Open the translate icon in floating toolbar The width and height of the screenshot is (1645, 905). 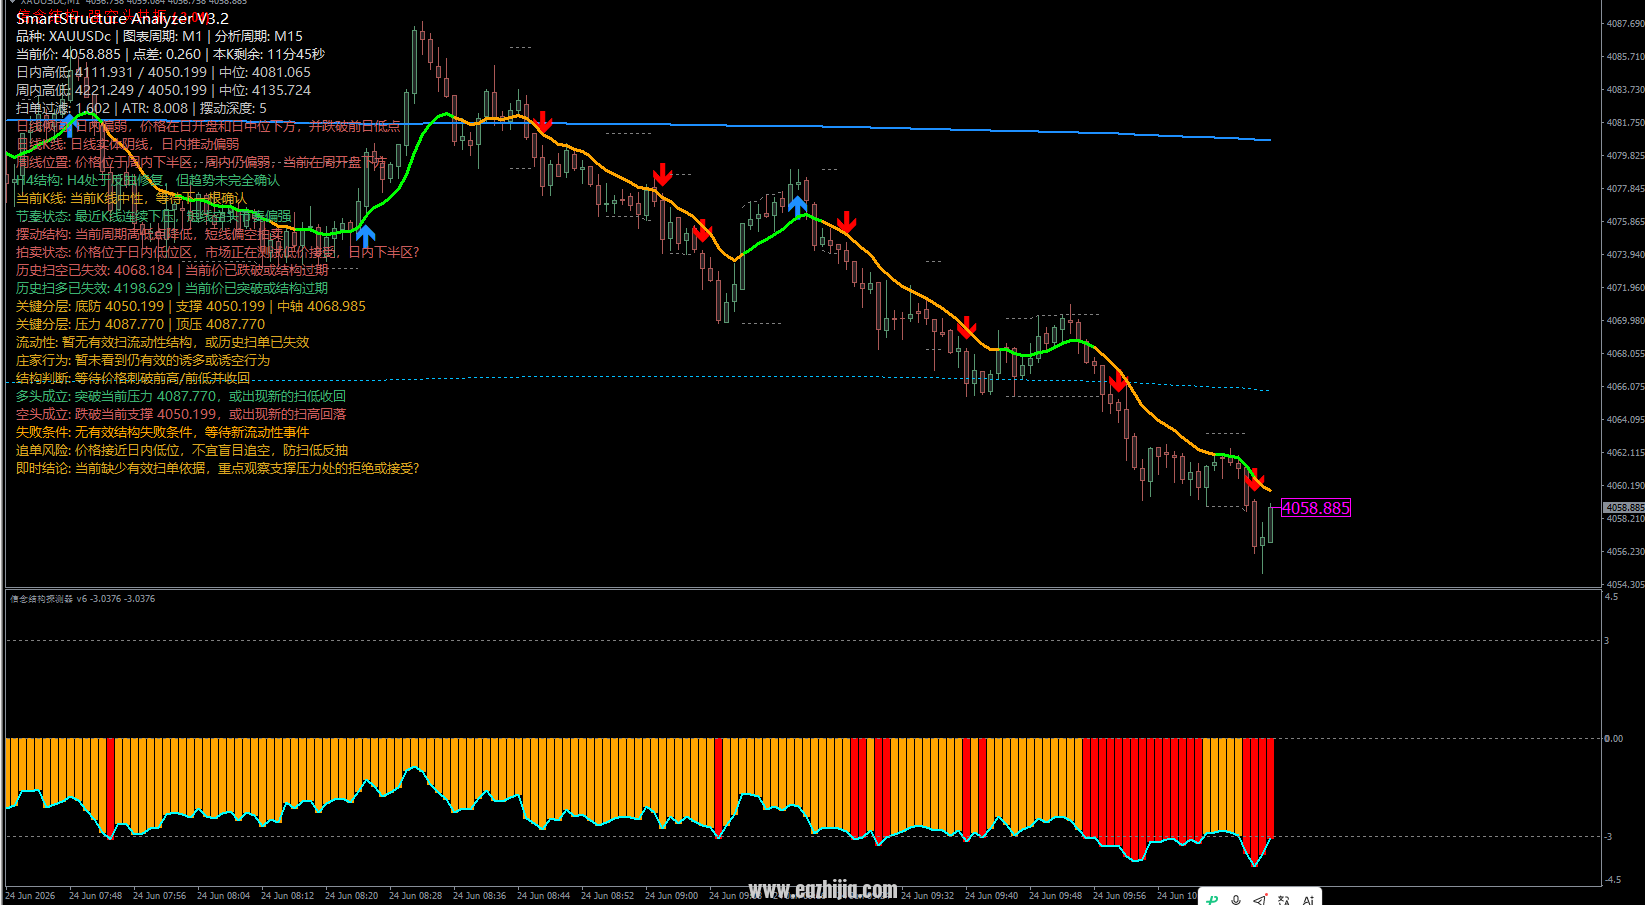tap(1284, 900)
